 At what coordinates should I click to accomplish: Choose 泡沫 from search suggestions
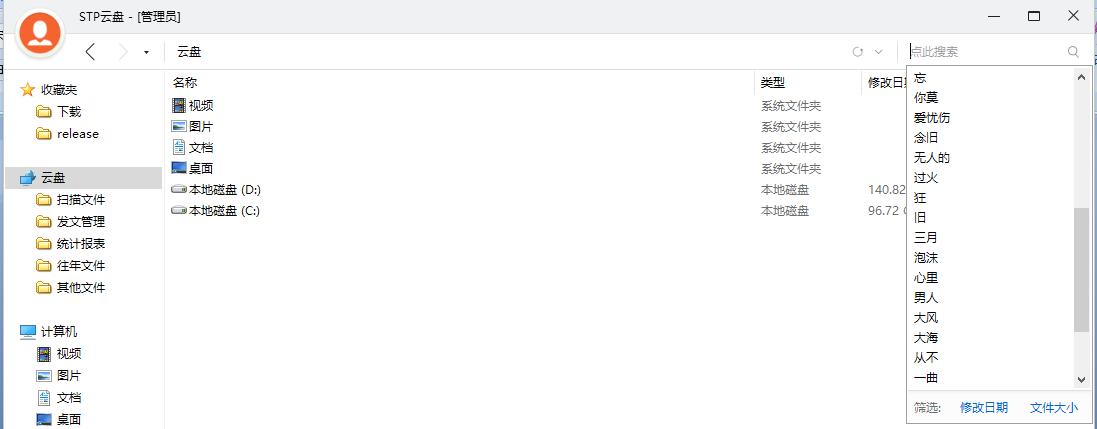point(926,258)
